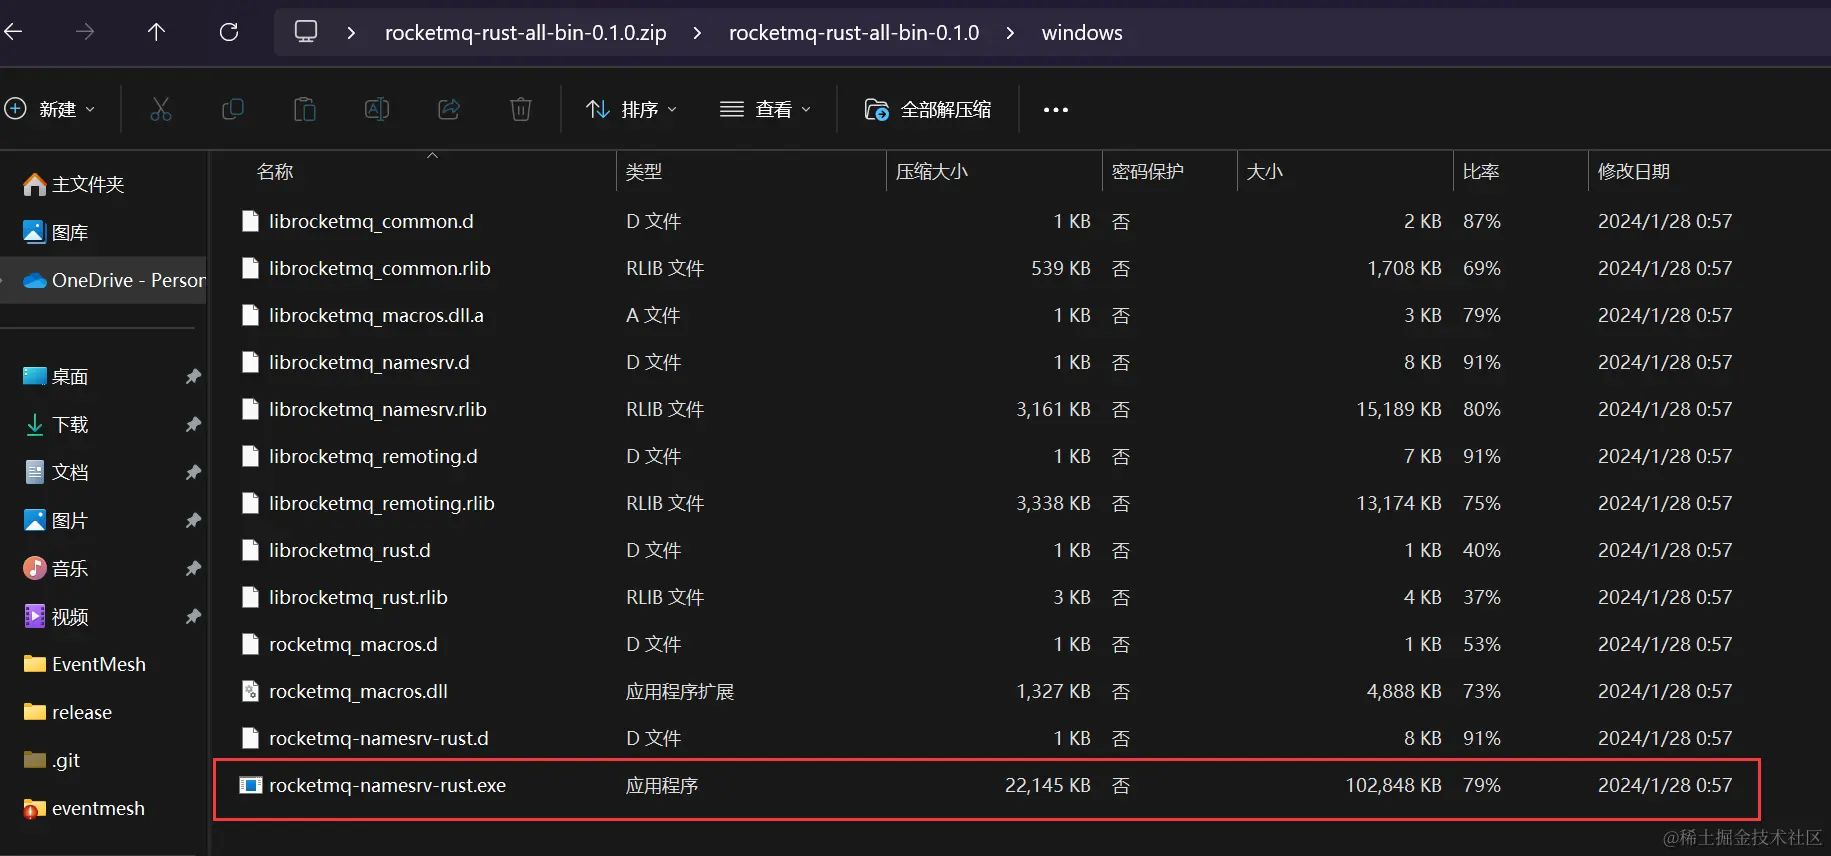Sort by the 压缩大小 column header
Image resolution: width=1831 pixels, height=856 pixels.
pyautogui.click(x=932, y=171)
